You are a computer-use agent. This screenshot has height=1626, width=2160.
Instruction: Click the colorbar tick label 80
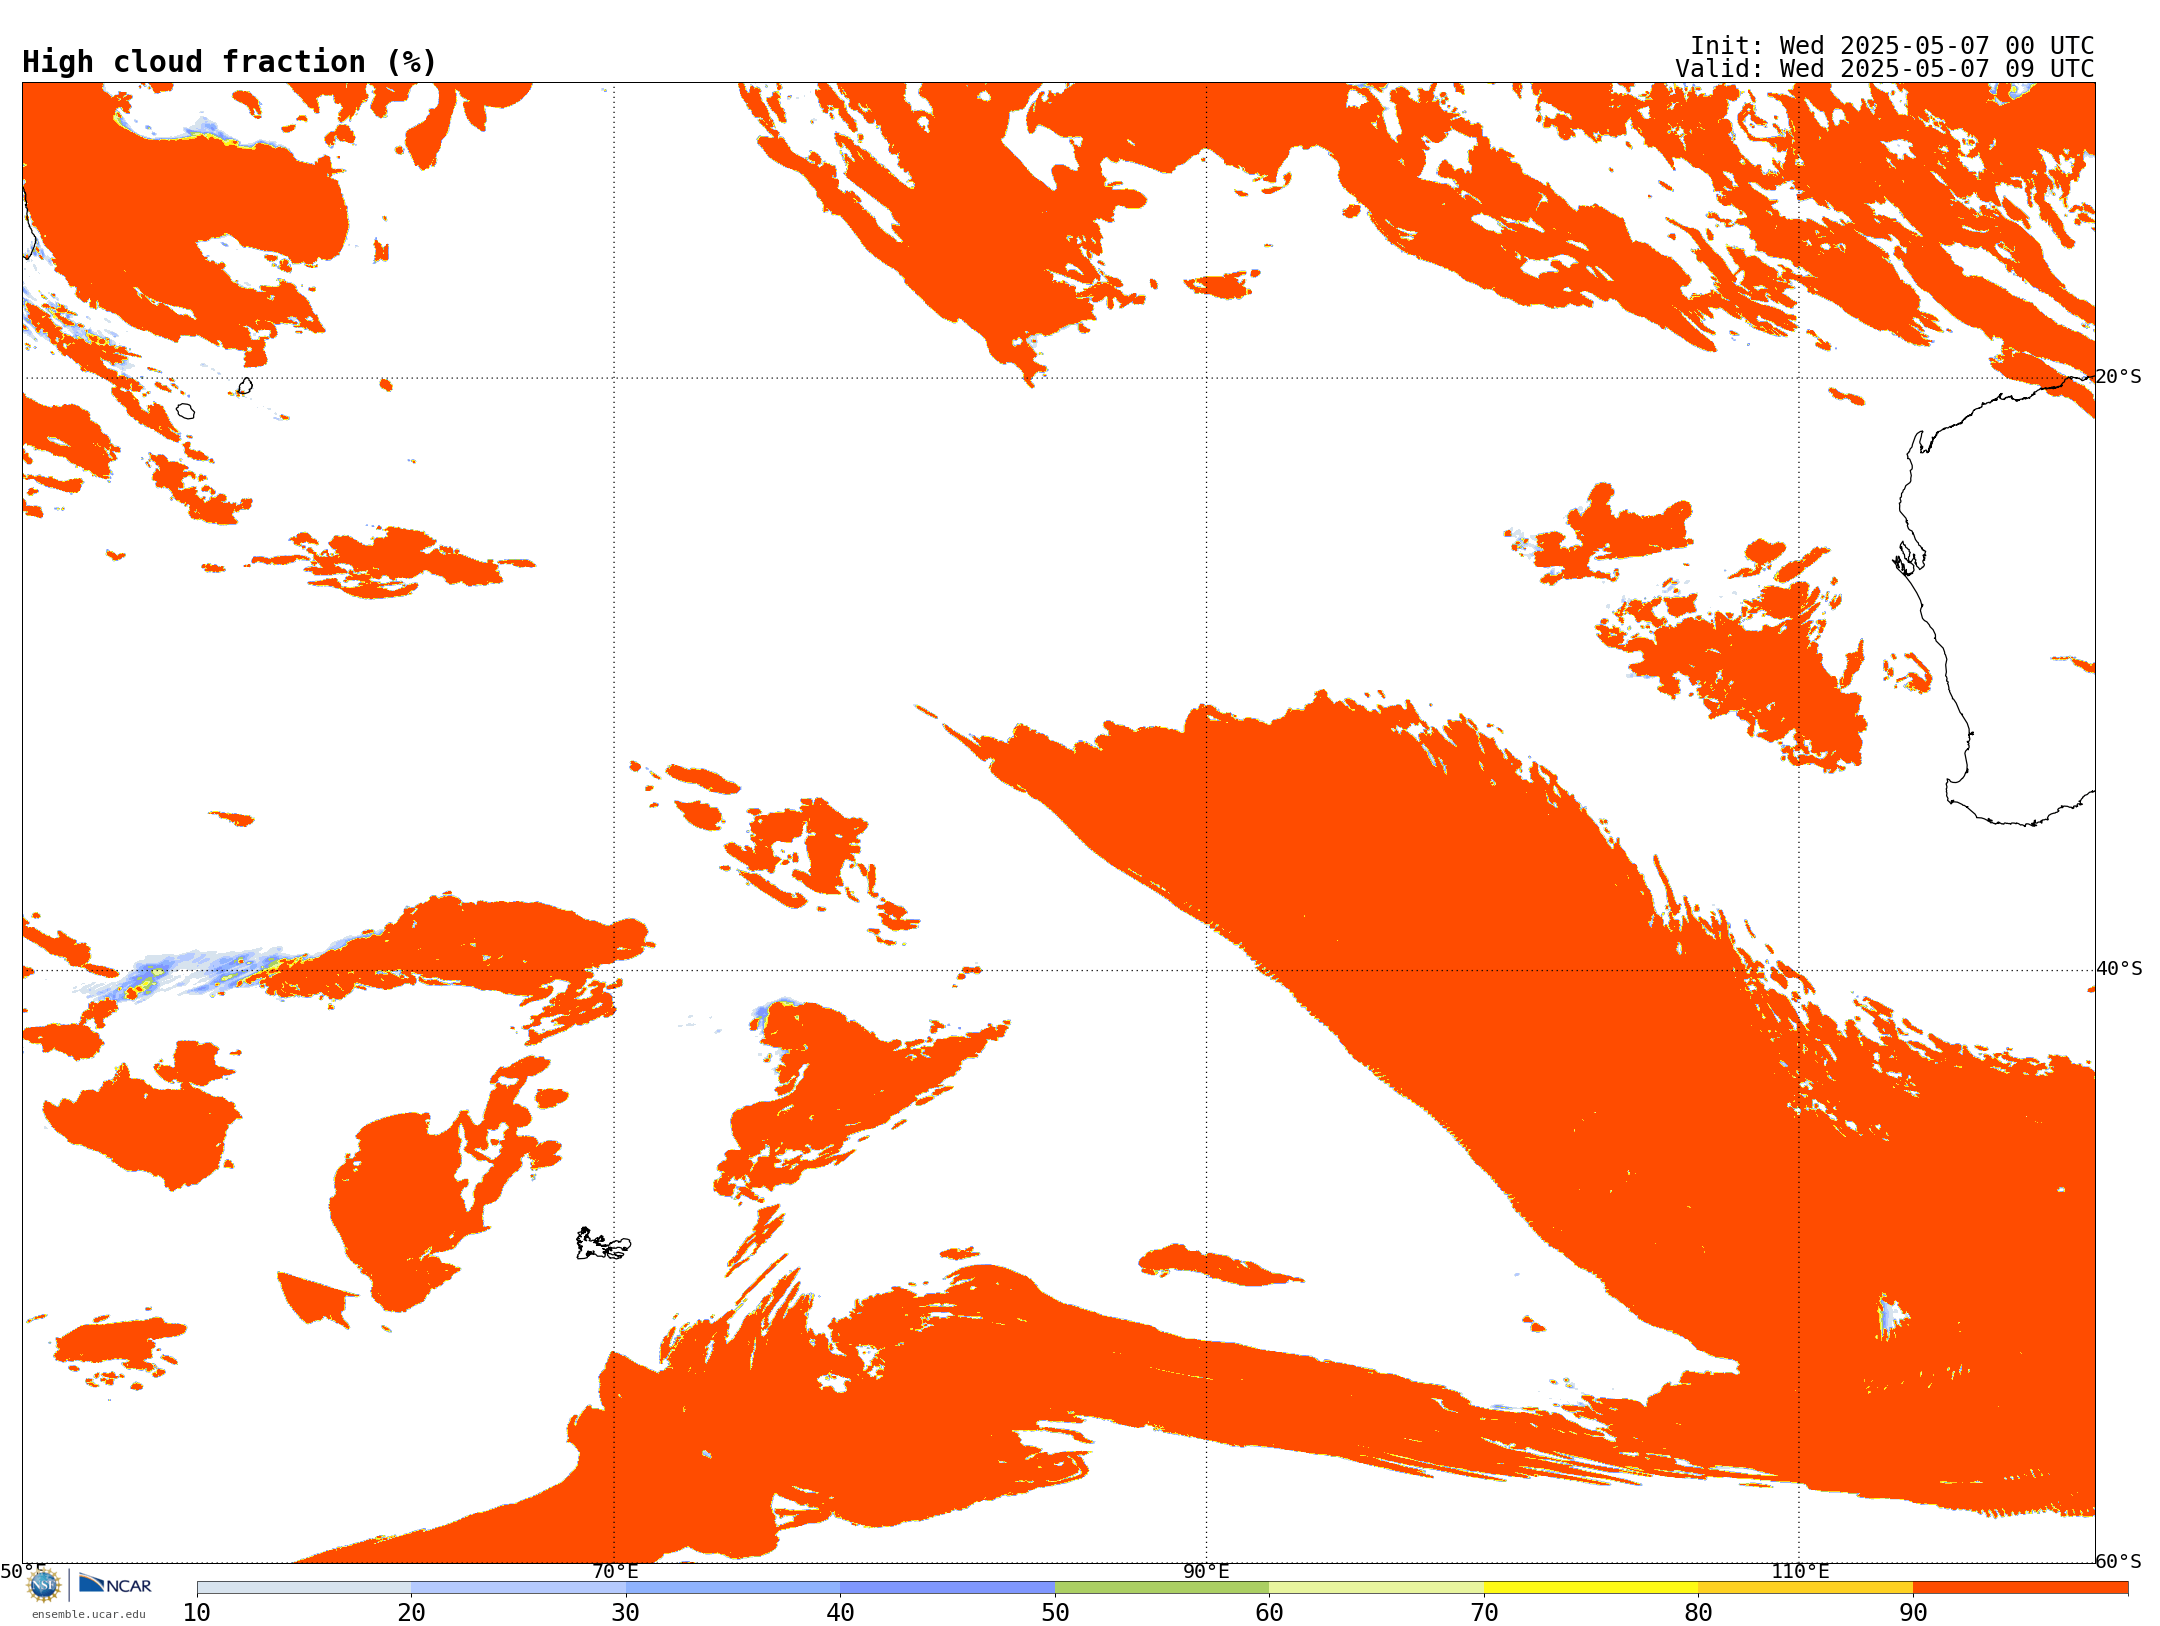(1698, 1613)
